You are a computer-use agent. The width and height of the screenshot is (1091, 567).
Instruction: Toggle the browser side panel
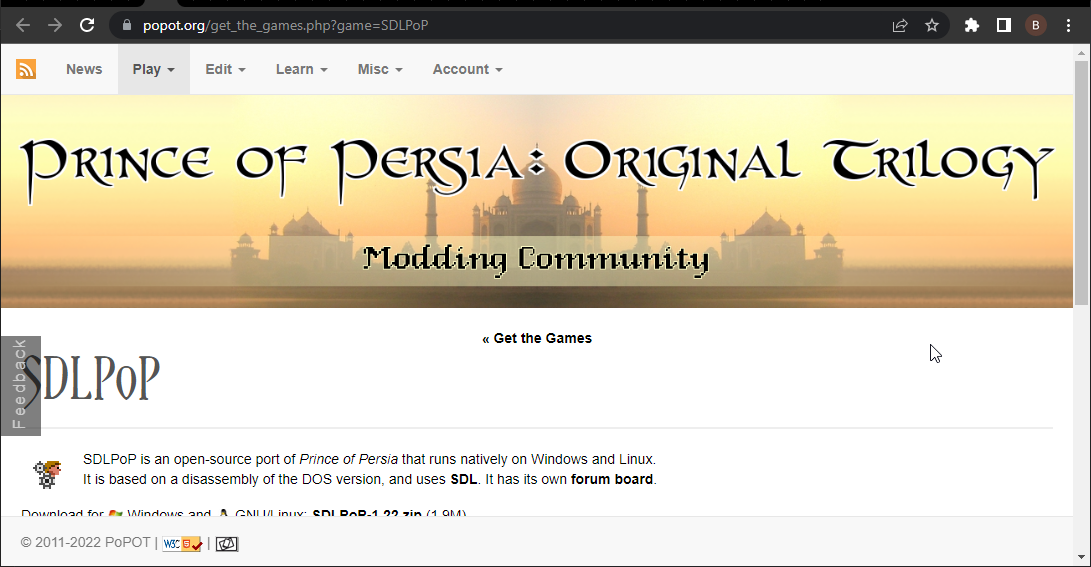point(1003,26)
